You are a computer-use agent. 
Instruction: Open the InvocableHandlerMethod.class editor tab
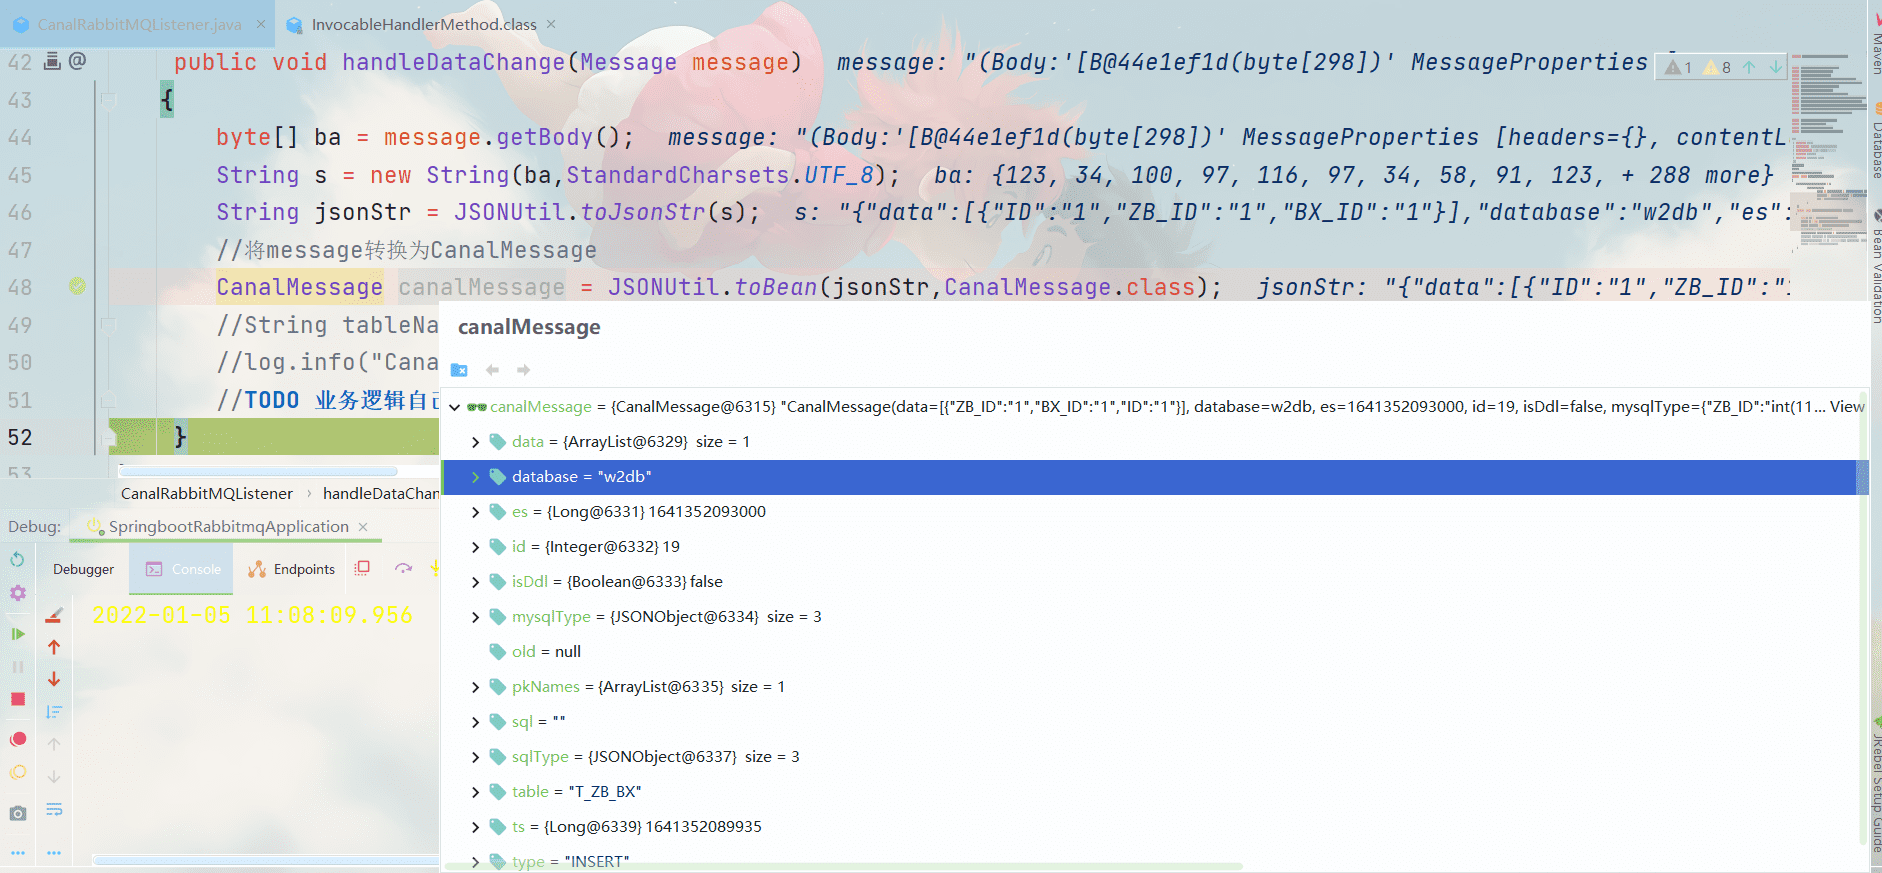pos(423,24)
